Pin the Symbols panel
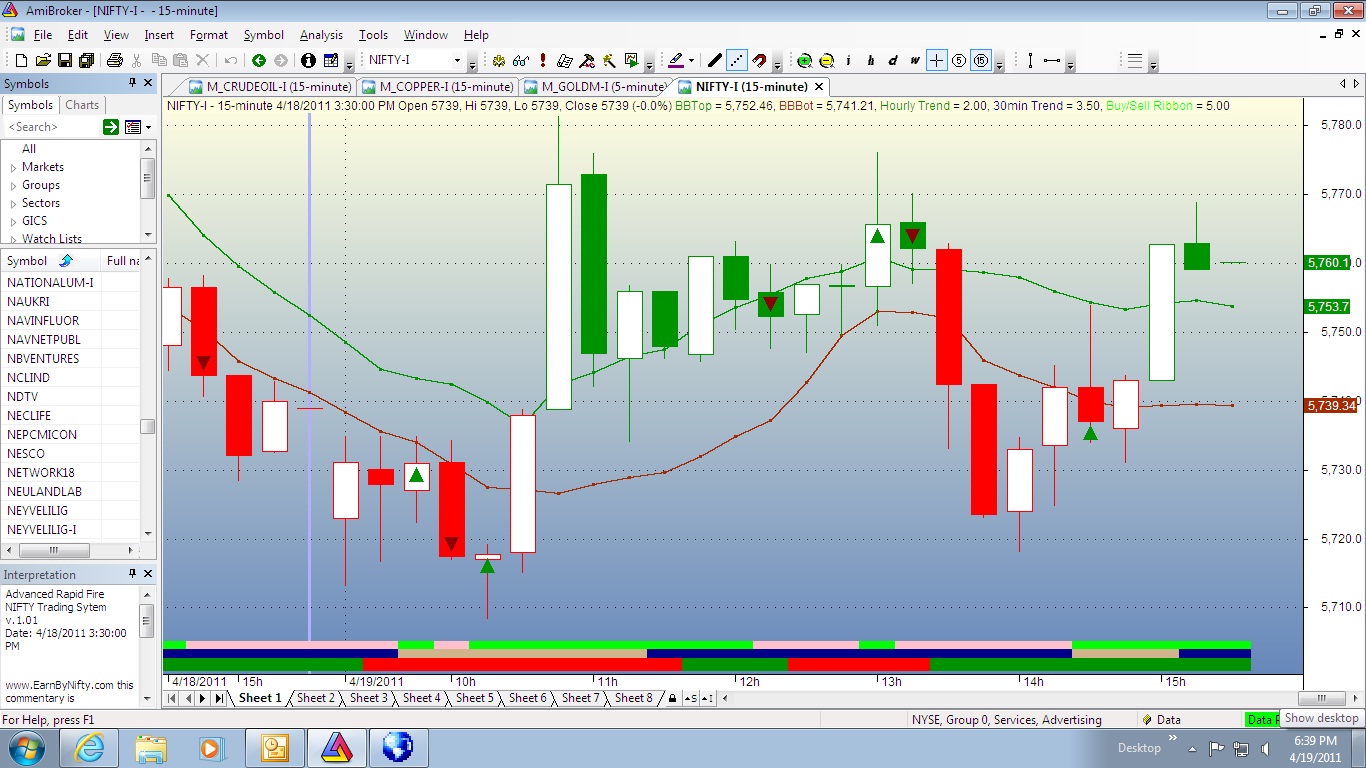The width and height of the screenshot is (1366, 768). click(x=132, y=83)
